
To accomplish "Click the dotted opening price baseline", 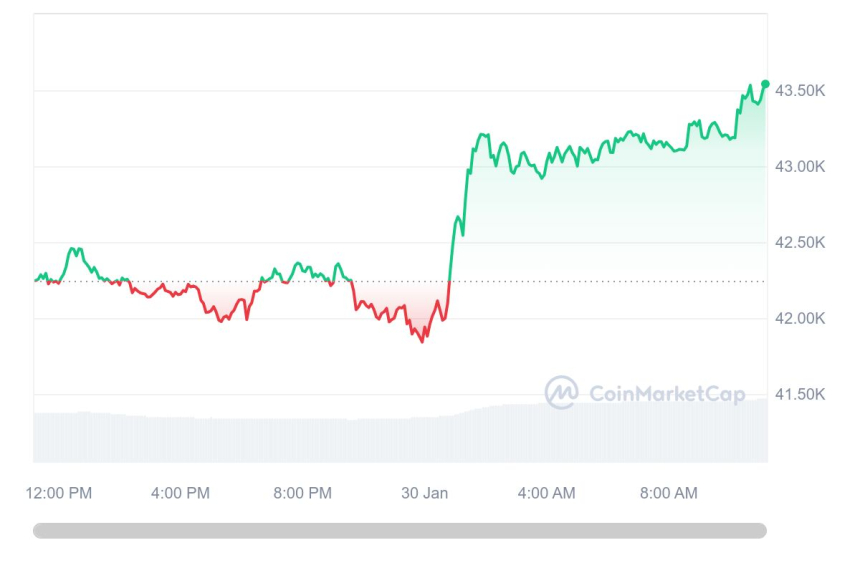I will click(x=600, y=281).
